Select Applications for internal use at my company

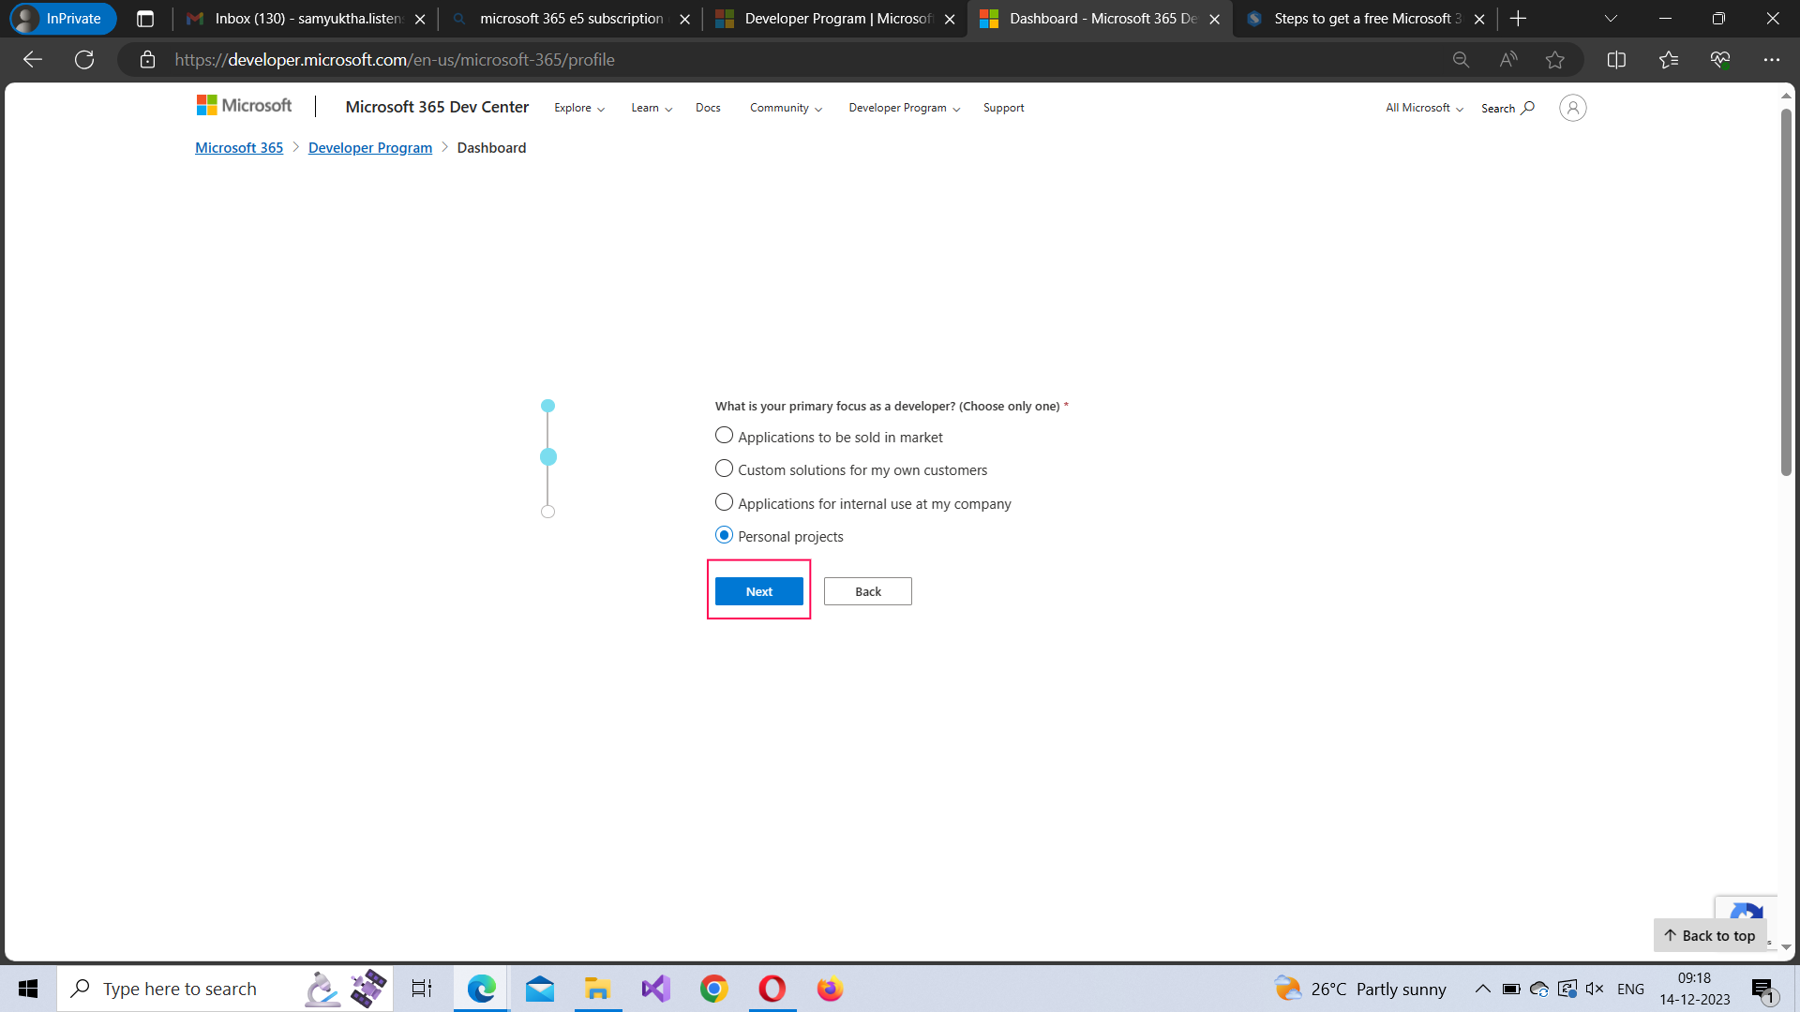point(724,502)
